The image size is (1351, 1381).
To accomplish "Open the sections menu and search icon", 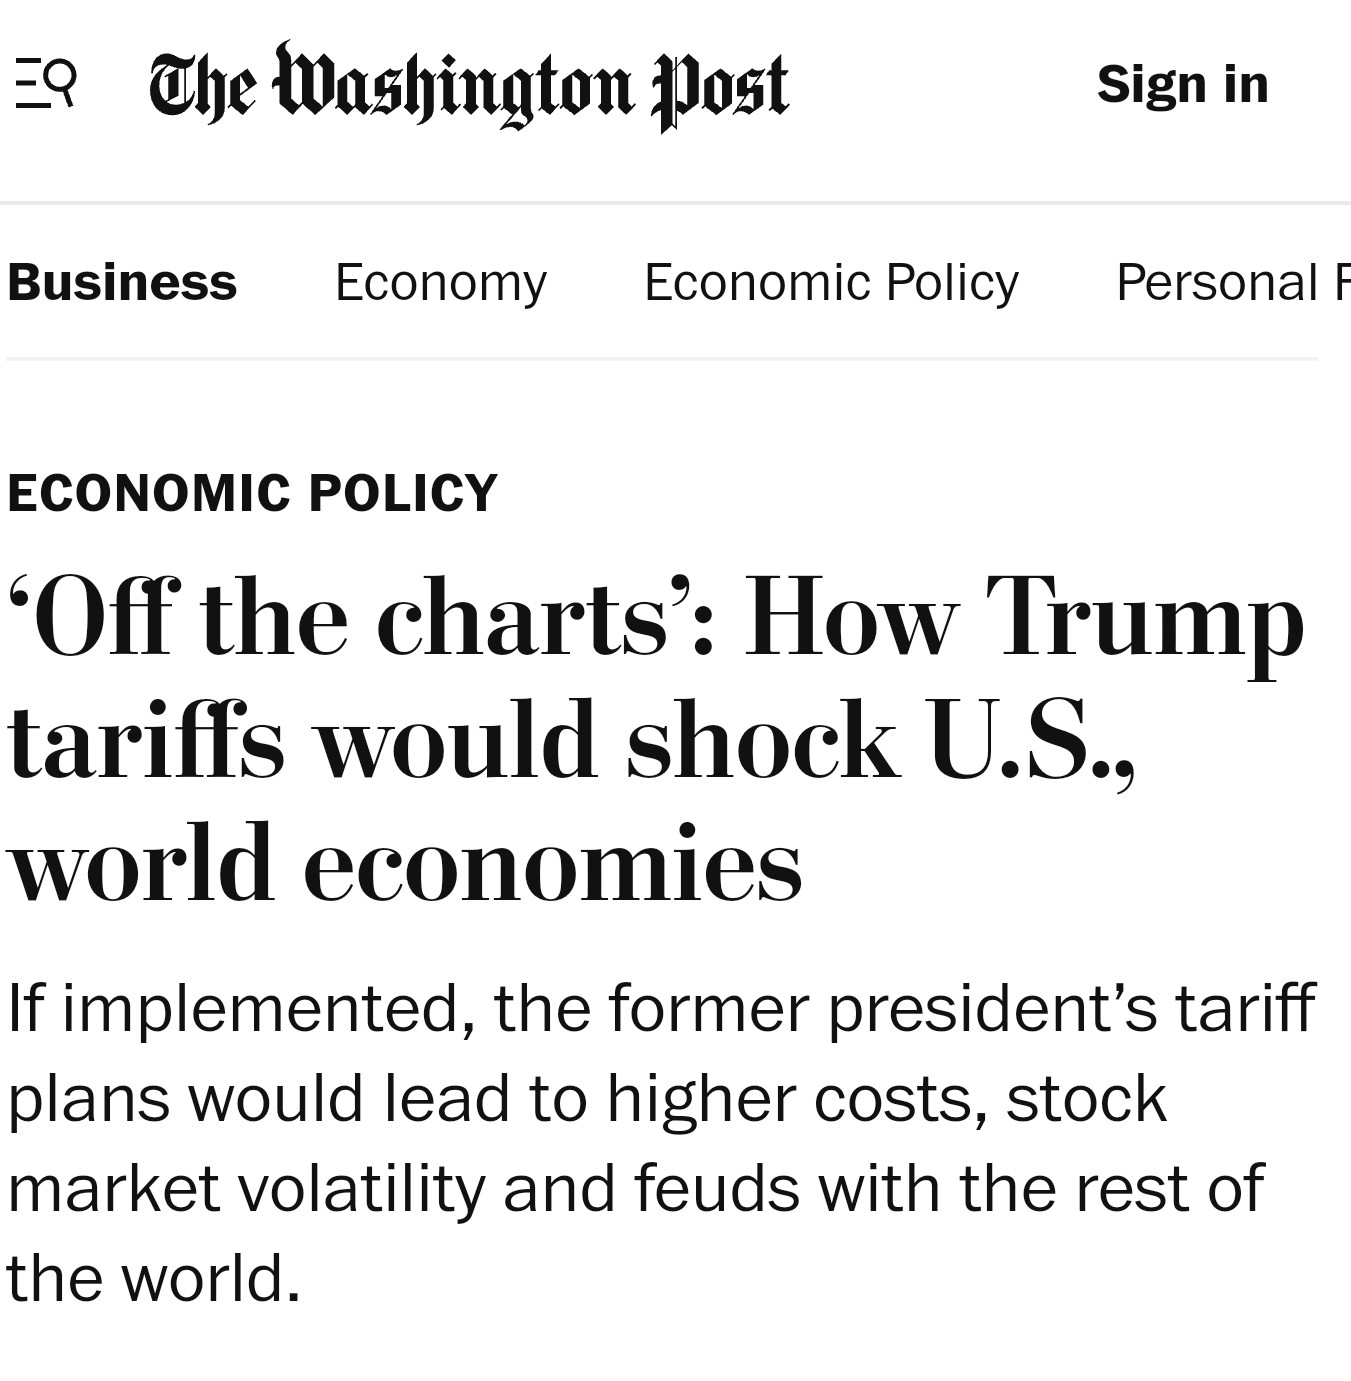I will point(46,84).
